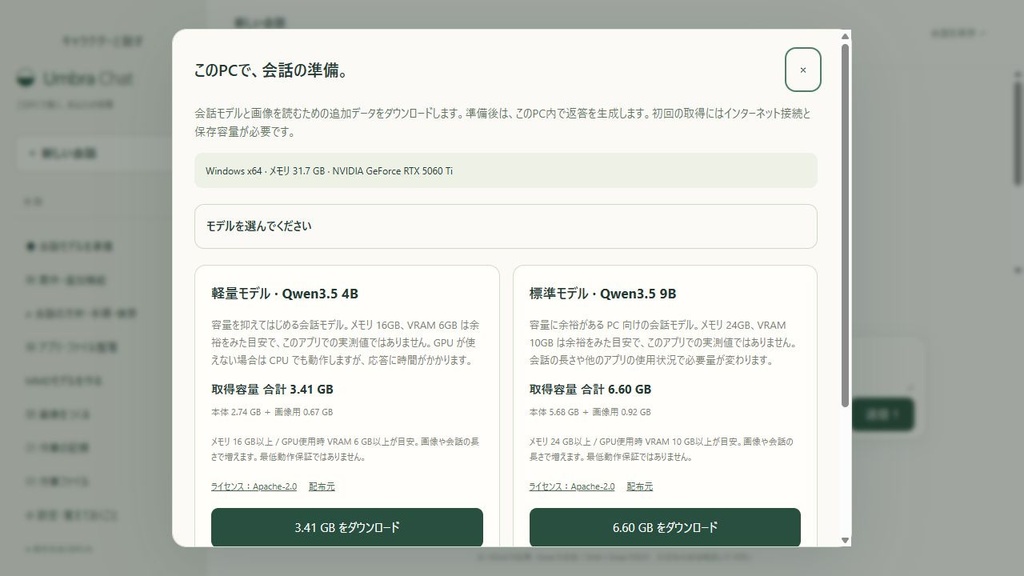Open the Apache-2.0 license link for Qwen3.5 4B
Image resolution: width=1024 pixels, height=576 pixels.
(x=254, y=487)
